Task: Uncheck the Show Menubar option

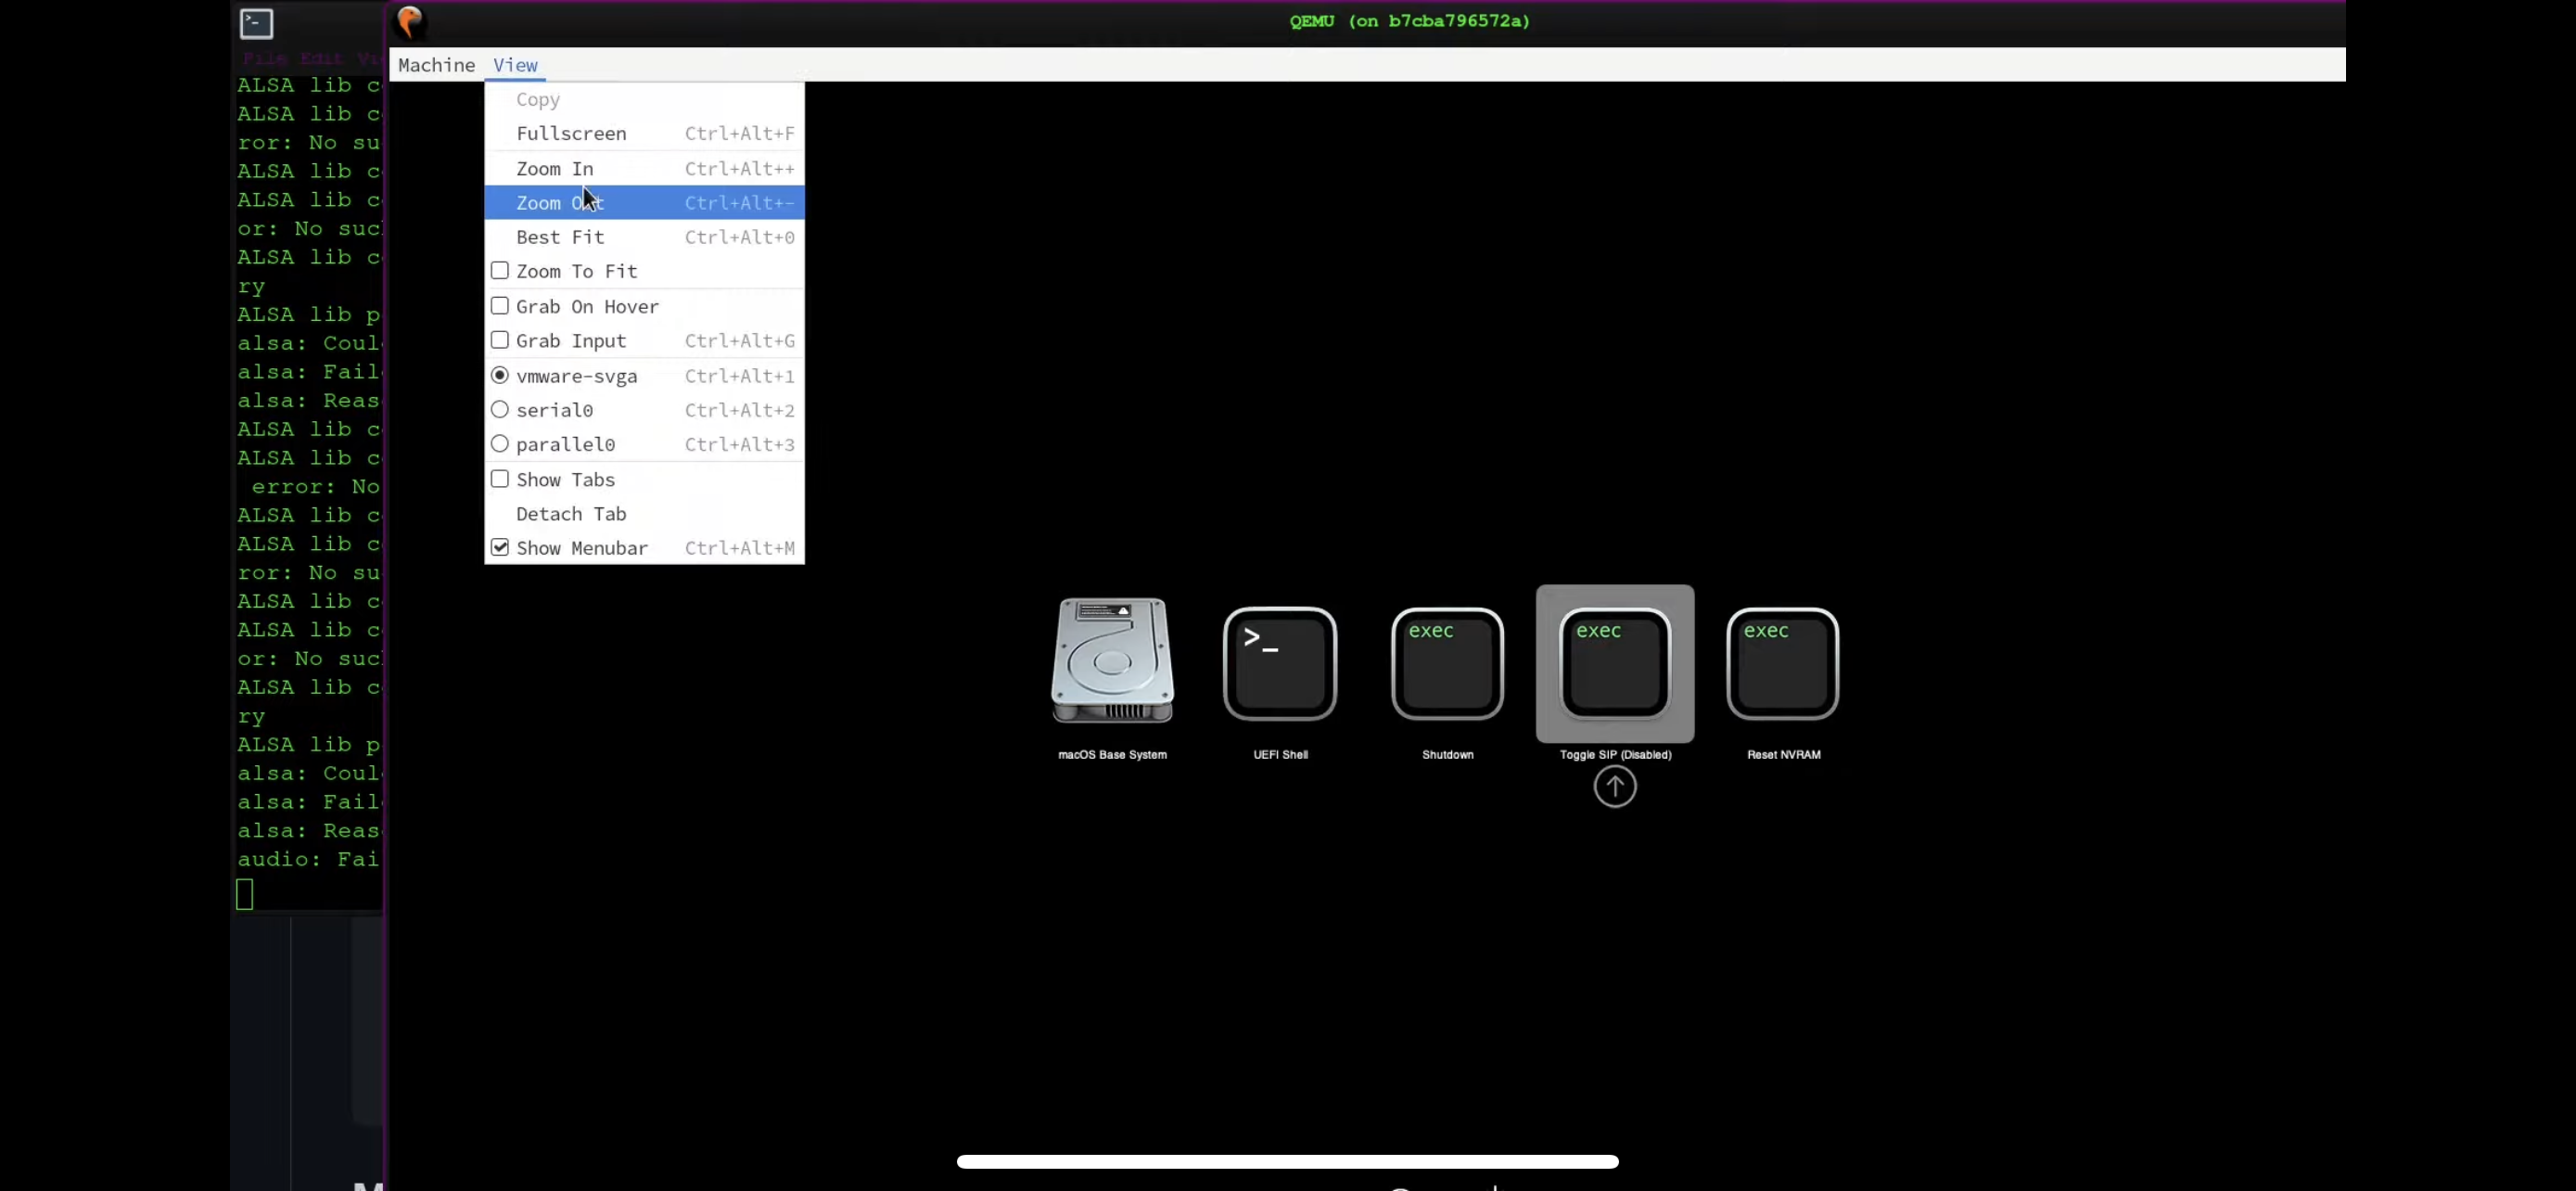Action: pyautogui.click(x=500, y=548)
